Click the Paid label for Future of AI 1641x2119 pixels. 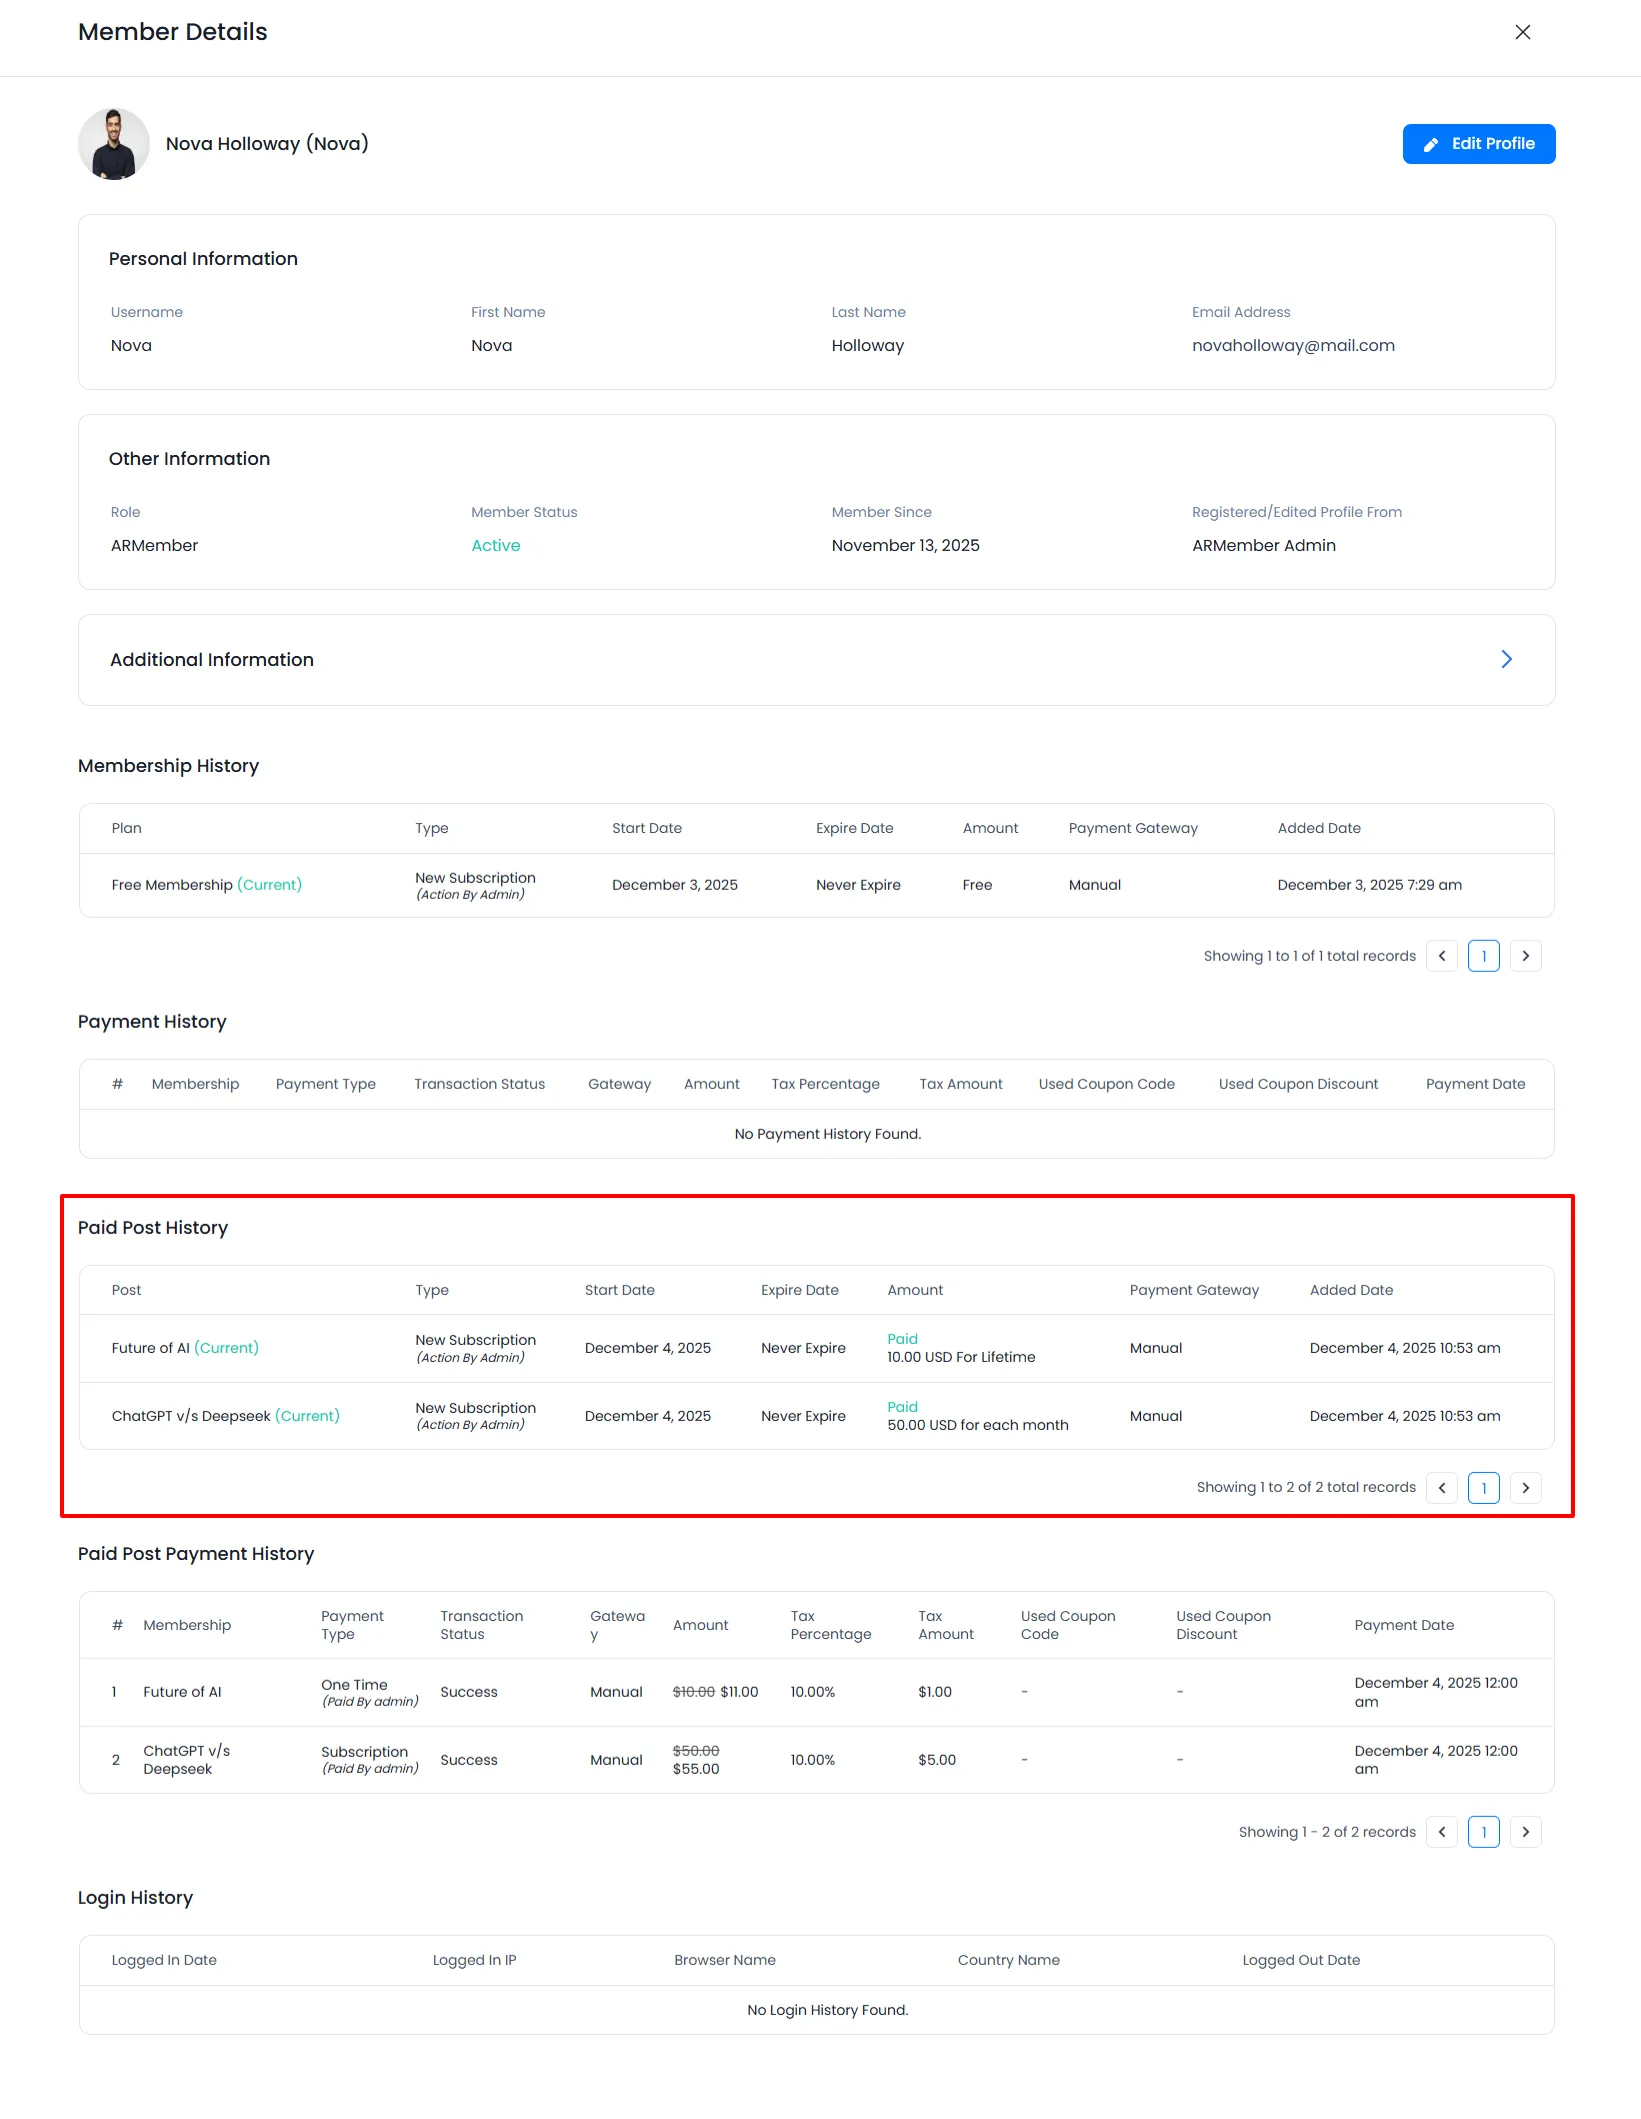pos(901,1338)
